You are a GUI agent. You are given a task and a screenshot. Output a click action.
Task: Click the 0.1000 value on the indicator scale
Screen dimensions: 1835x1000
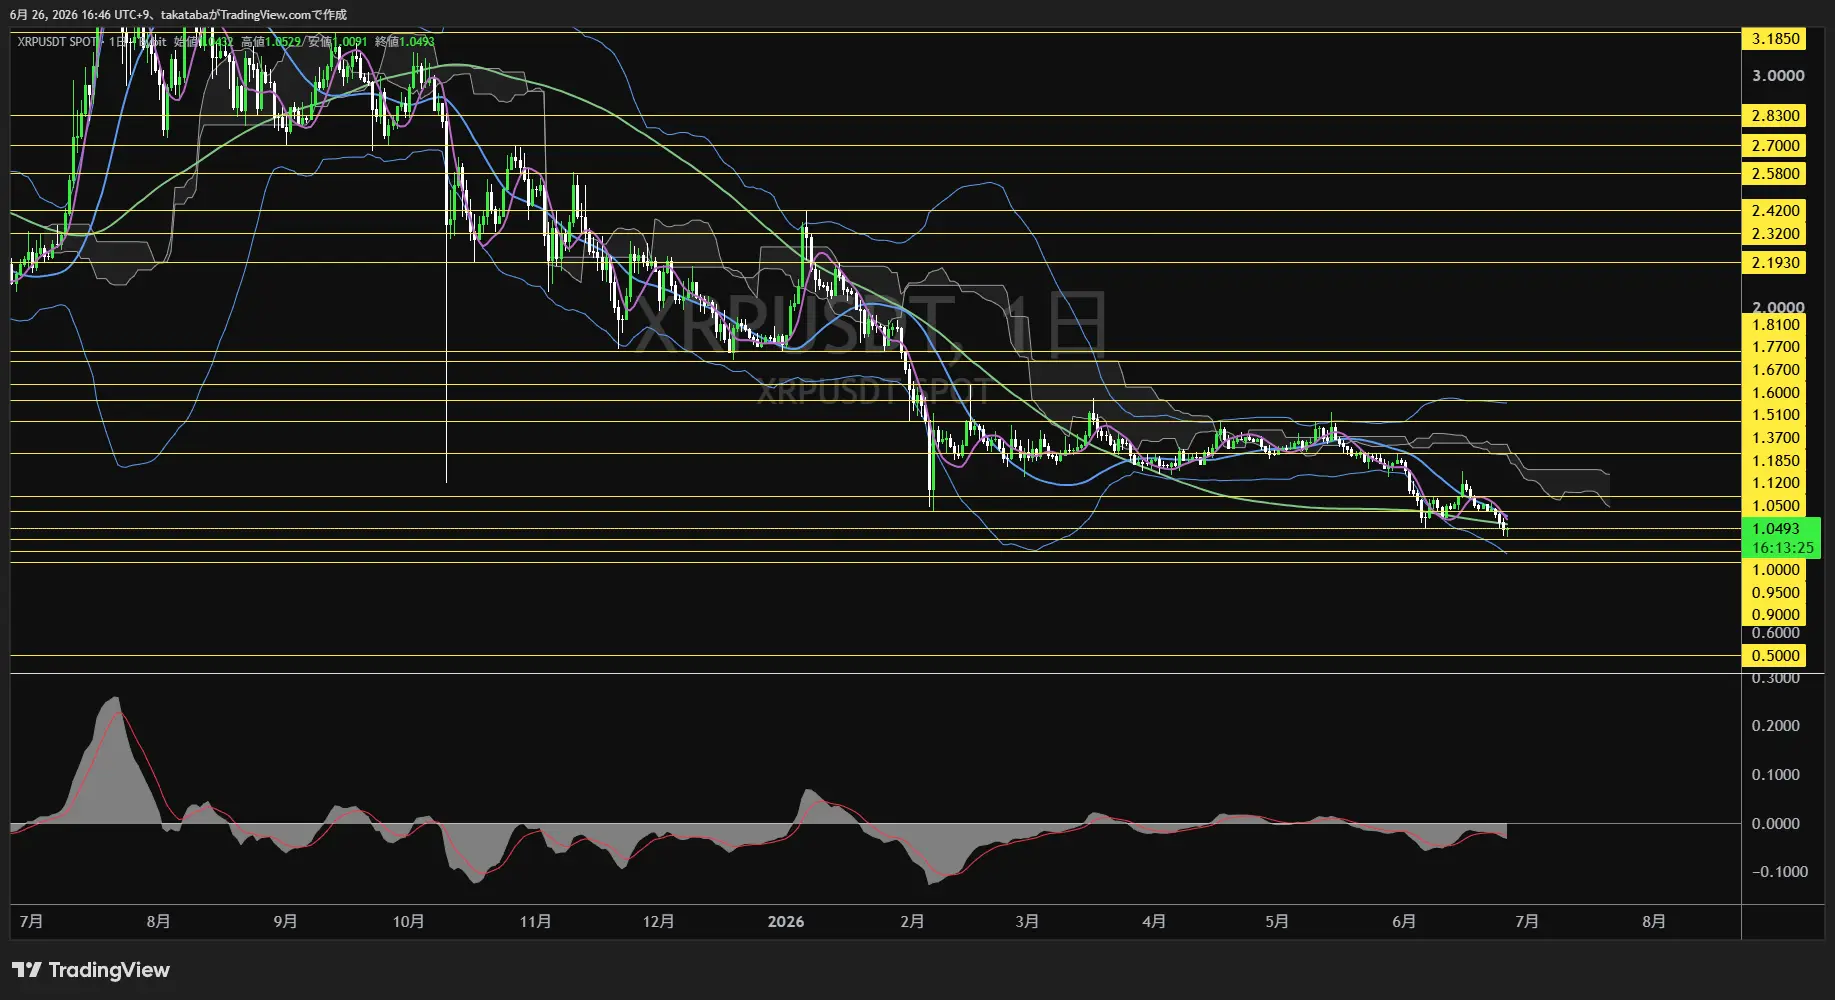pos(1776,775)
